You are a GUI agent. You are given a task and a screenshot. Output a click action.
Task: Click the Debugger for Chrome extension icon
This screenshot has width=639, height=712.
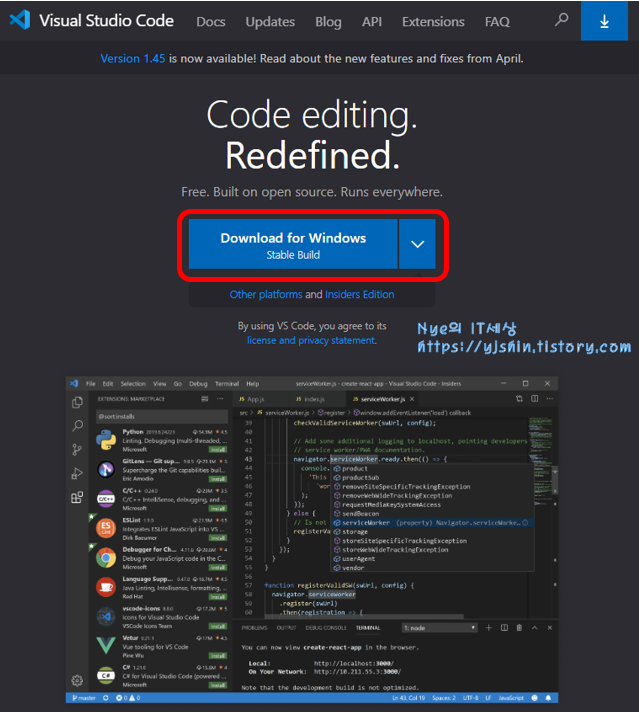[106, 558]
